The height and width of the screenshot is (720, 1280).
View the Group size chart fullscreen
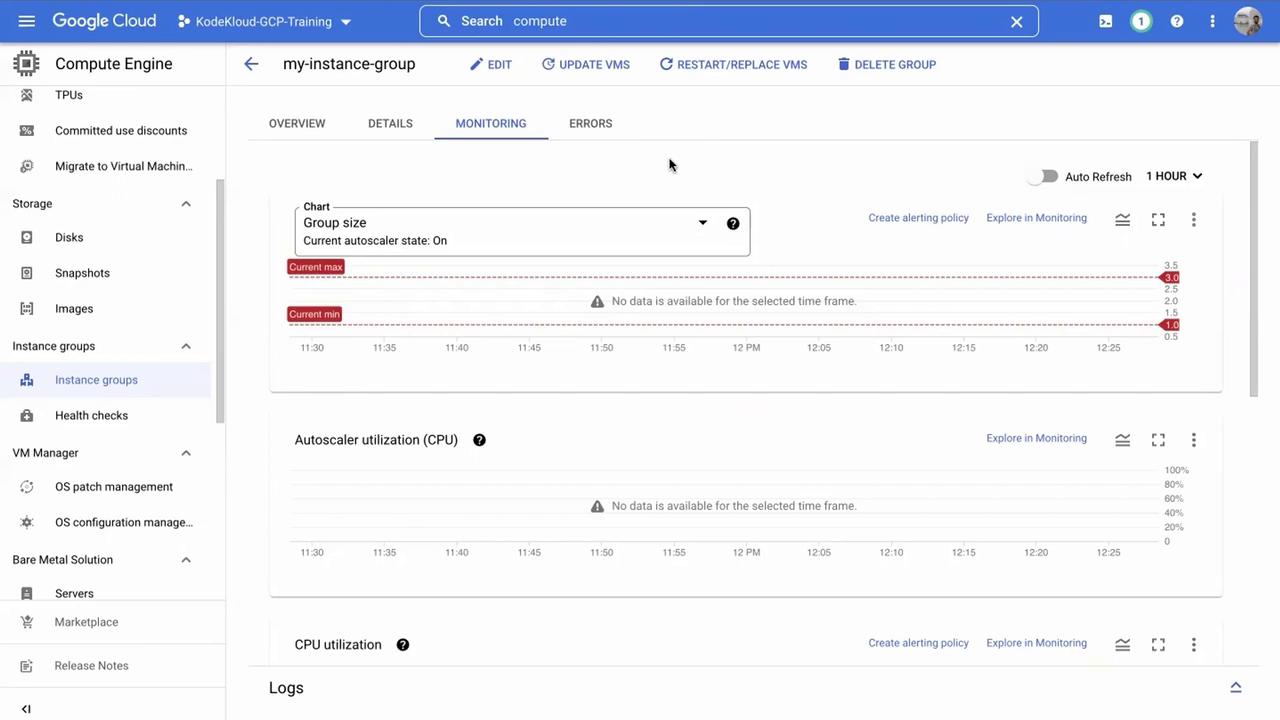click(x=1158, y=219)
